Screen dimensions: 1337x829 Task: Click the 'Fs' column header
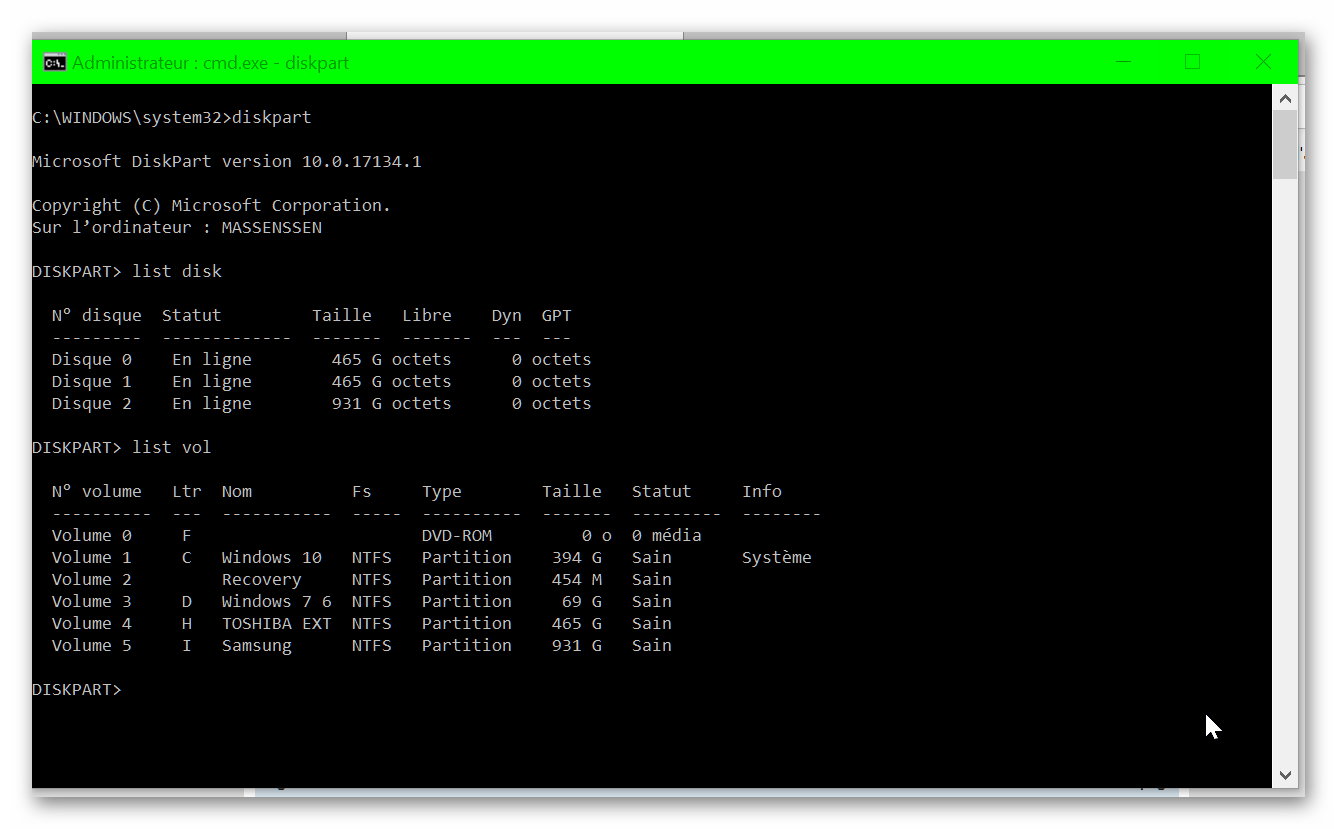click(x=362, y=492)
